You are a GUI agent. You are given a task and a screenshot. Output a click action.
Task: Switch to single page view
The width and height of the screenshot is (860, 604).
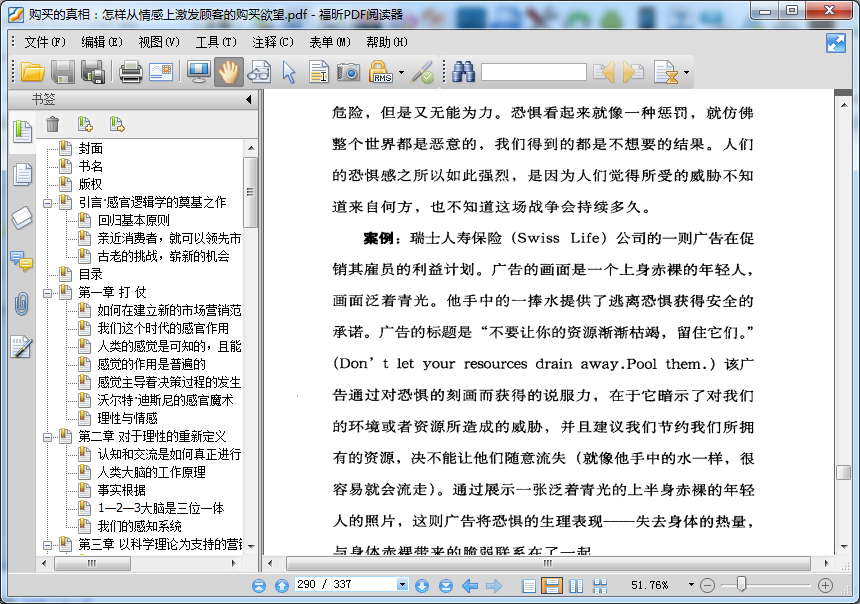coord(529,586)
